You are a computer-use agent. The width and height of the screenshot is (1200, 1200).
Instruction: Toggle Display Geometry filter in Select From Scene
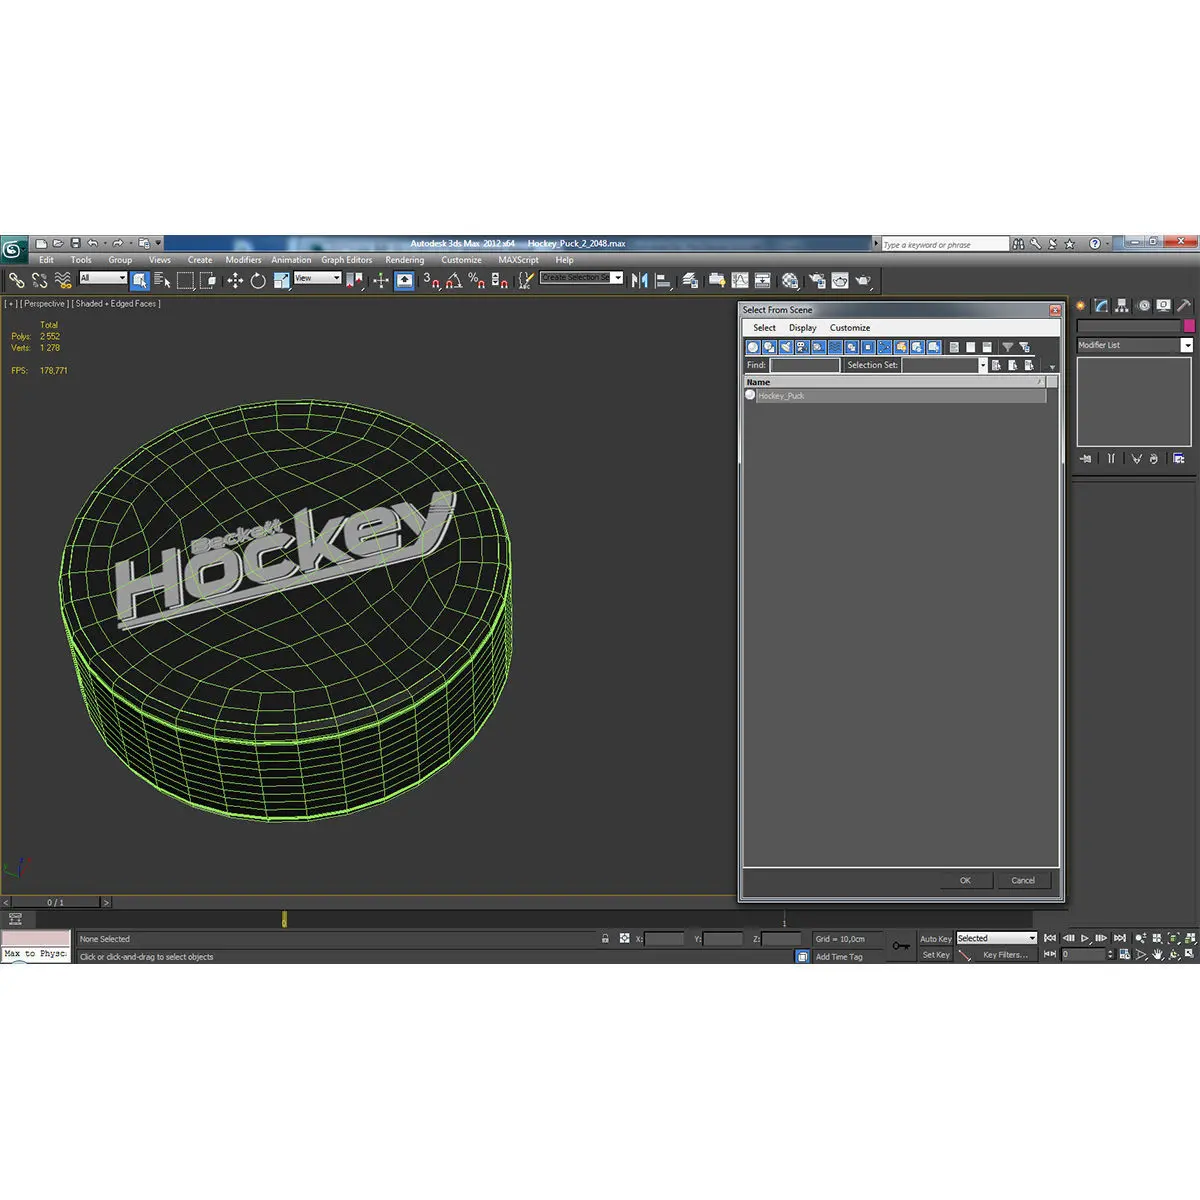pos(753,347)
